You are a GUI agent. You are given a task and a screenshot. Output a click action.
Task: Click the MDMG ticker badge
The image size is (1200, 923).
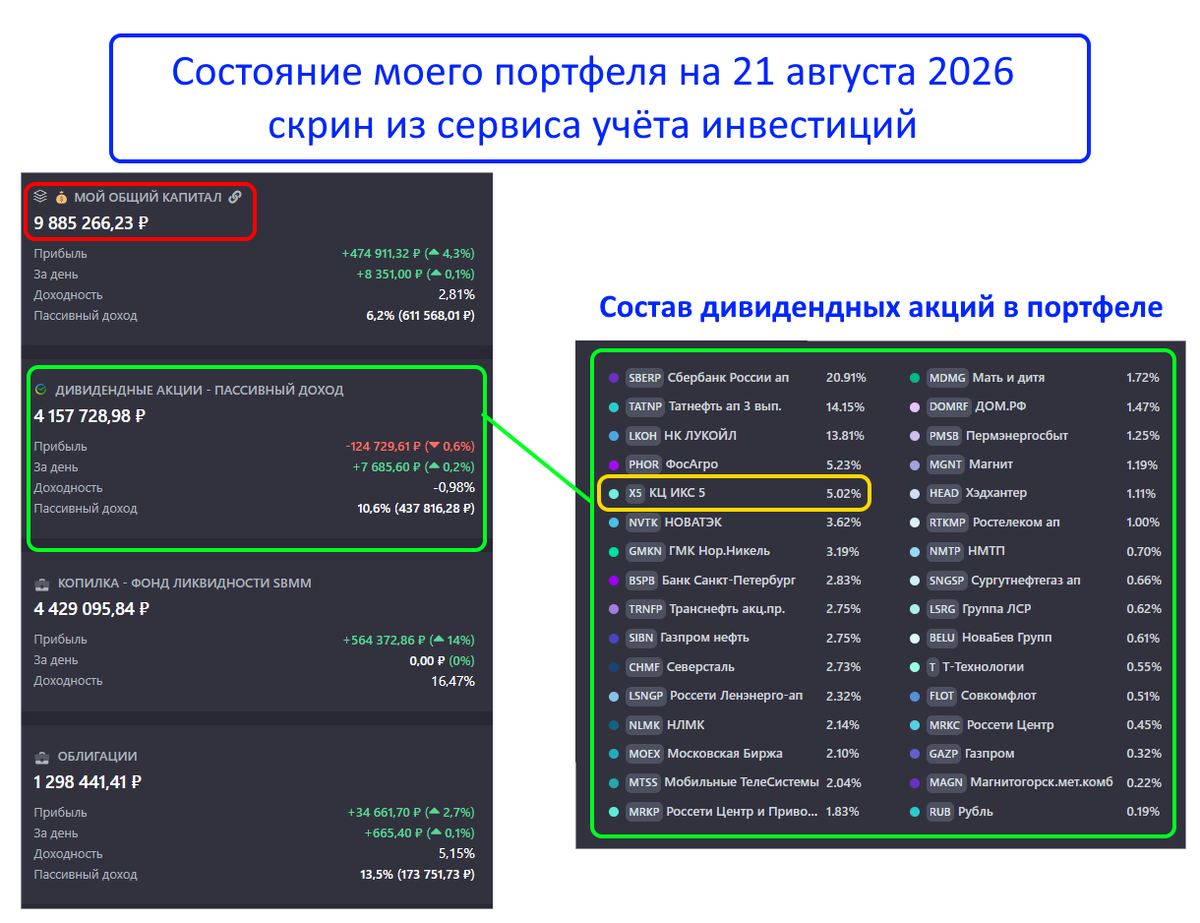(947, 378)
